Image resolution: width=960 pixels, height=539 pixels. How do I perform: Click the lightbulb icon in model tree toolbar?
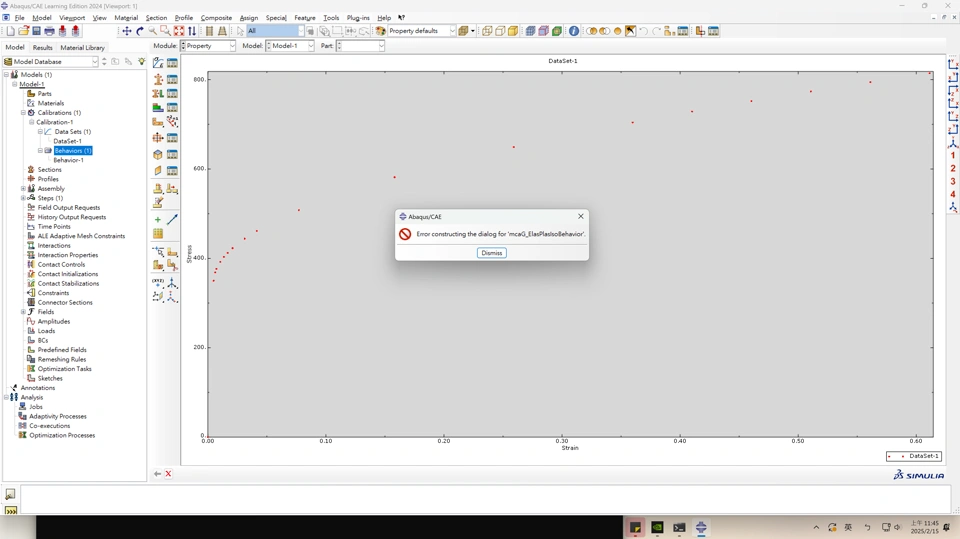pos(142,61)
